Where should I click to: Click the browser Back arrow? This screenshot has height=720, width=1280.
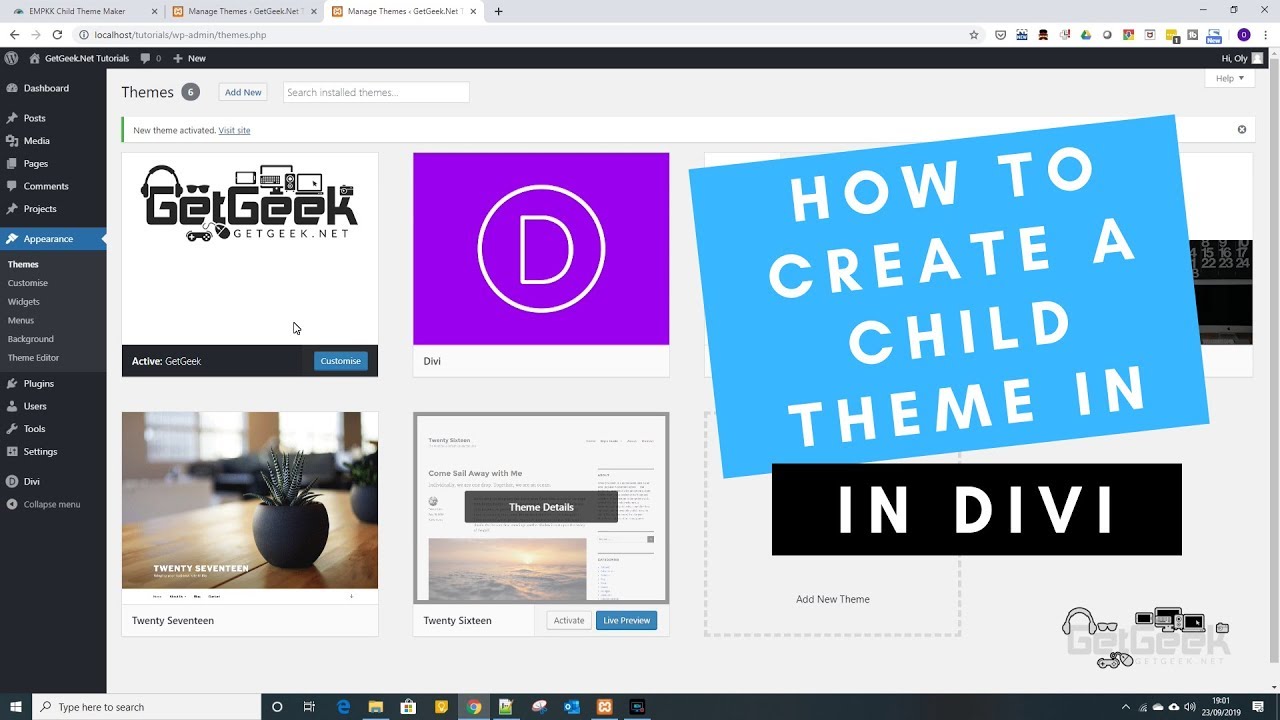14,34
